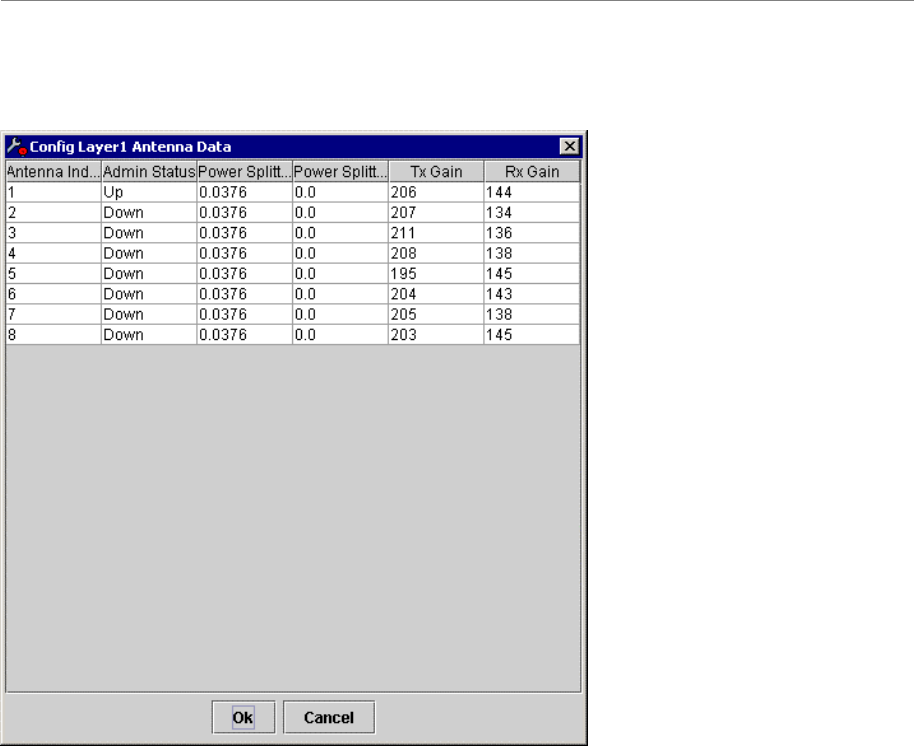Image resolution: width=914 pixels, height=746 pixels.
Task: Click the 0.0 power splitter cell in row 1
Action: coord(340,192)
